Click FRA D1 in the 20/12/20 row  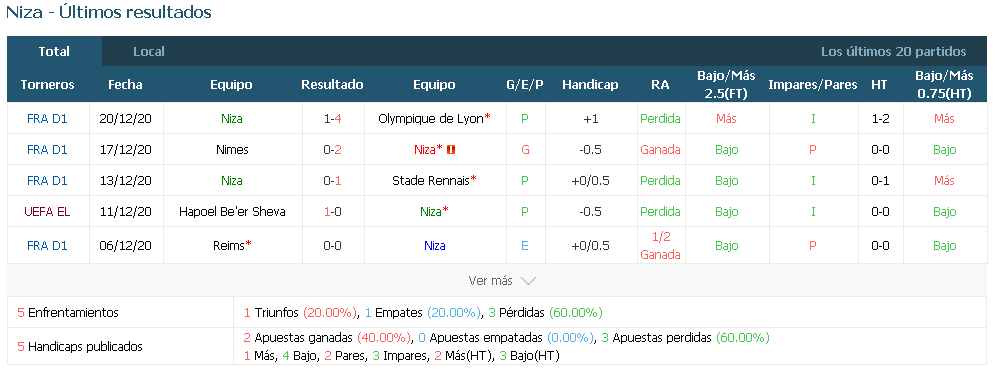[x=47, y=118]
